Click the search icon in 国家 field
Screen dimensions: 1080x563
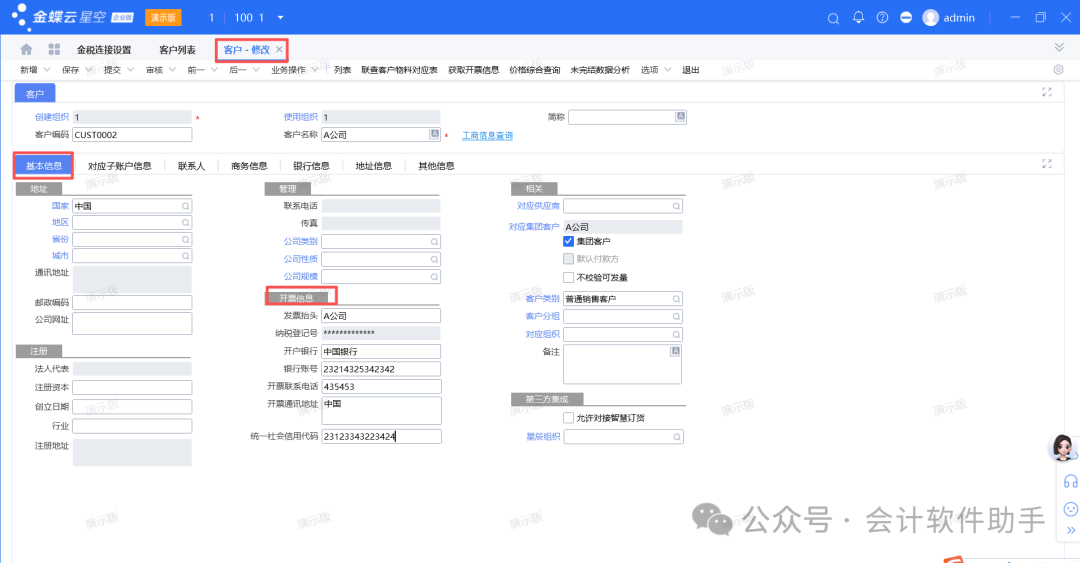185,206
